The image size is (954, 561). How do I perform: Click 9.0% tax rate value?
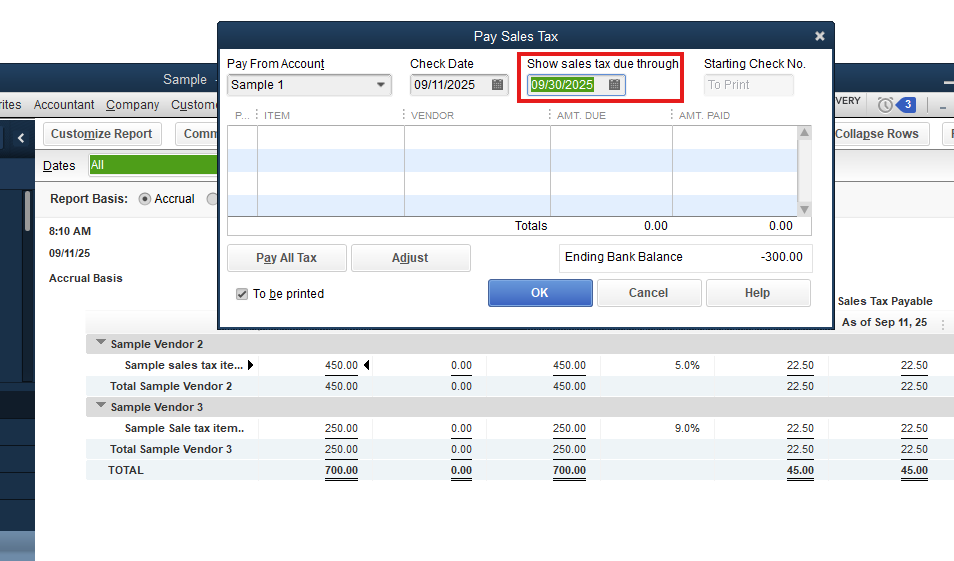[687, 428]
